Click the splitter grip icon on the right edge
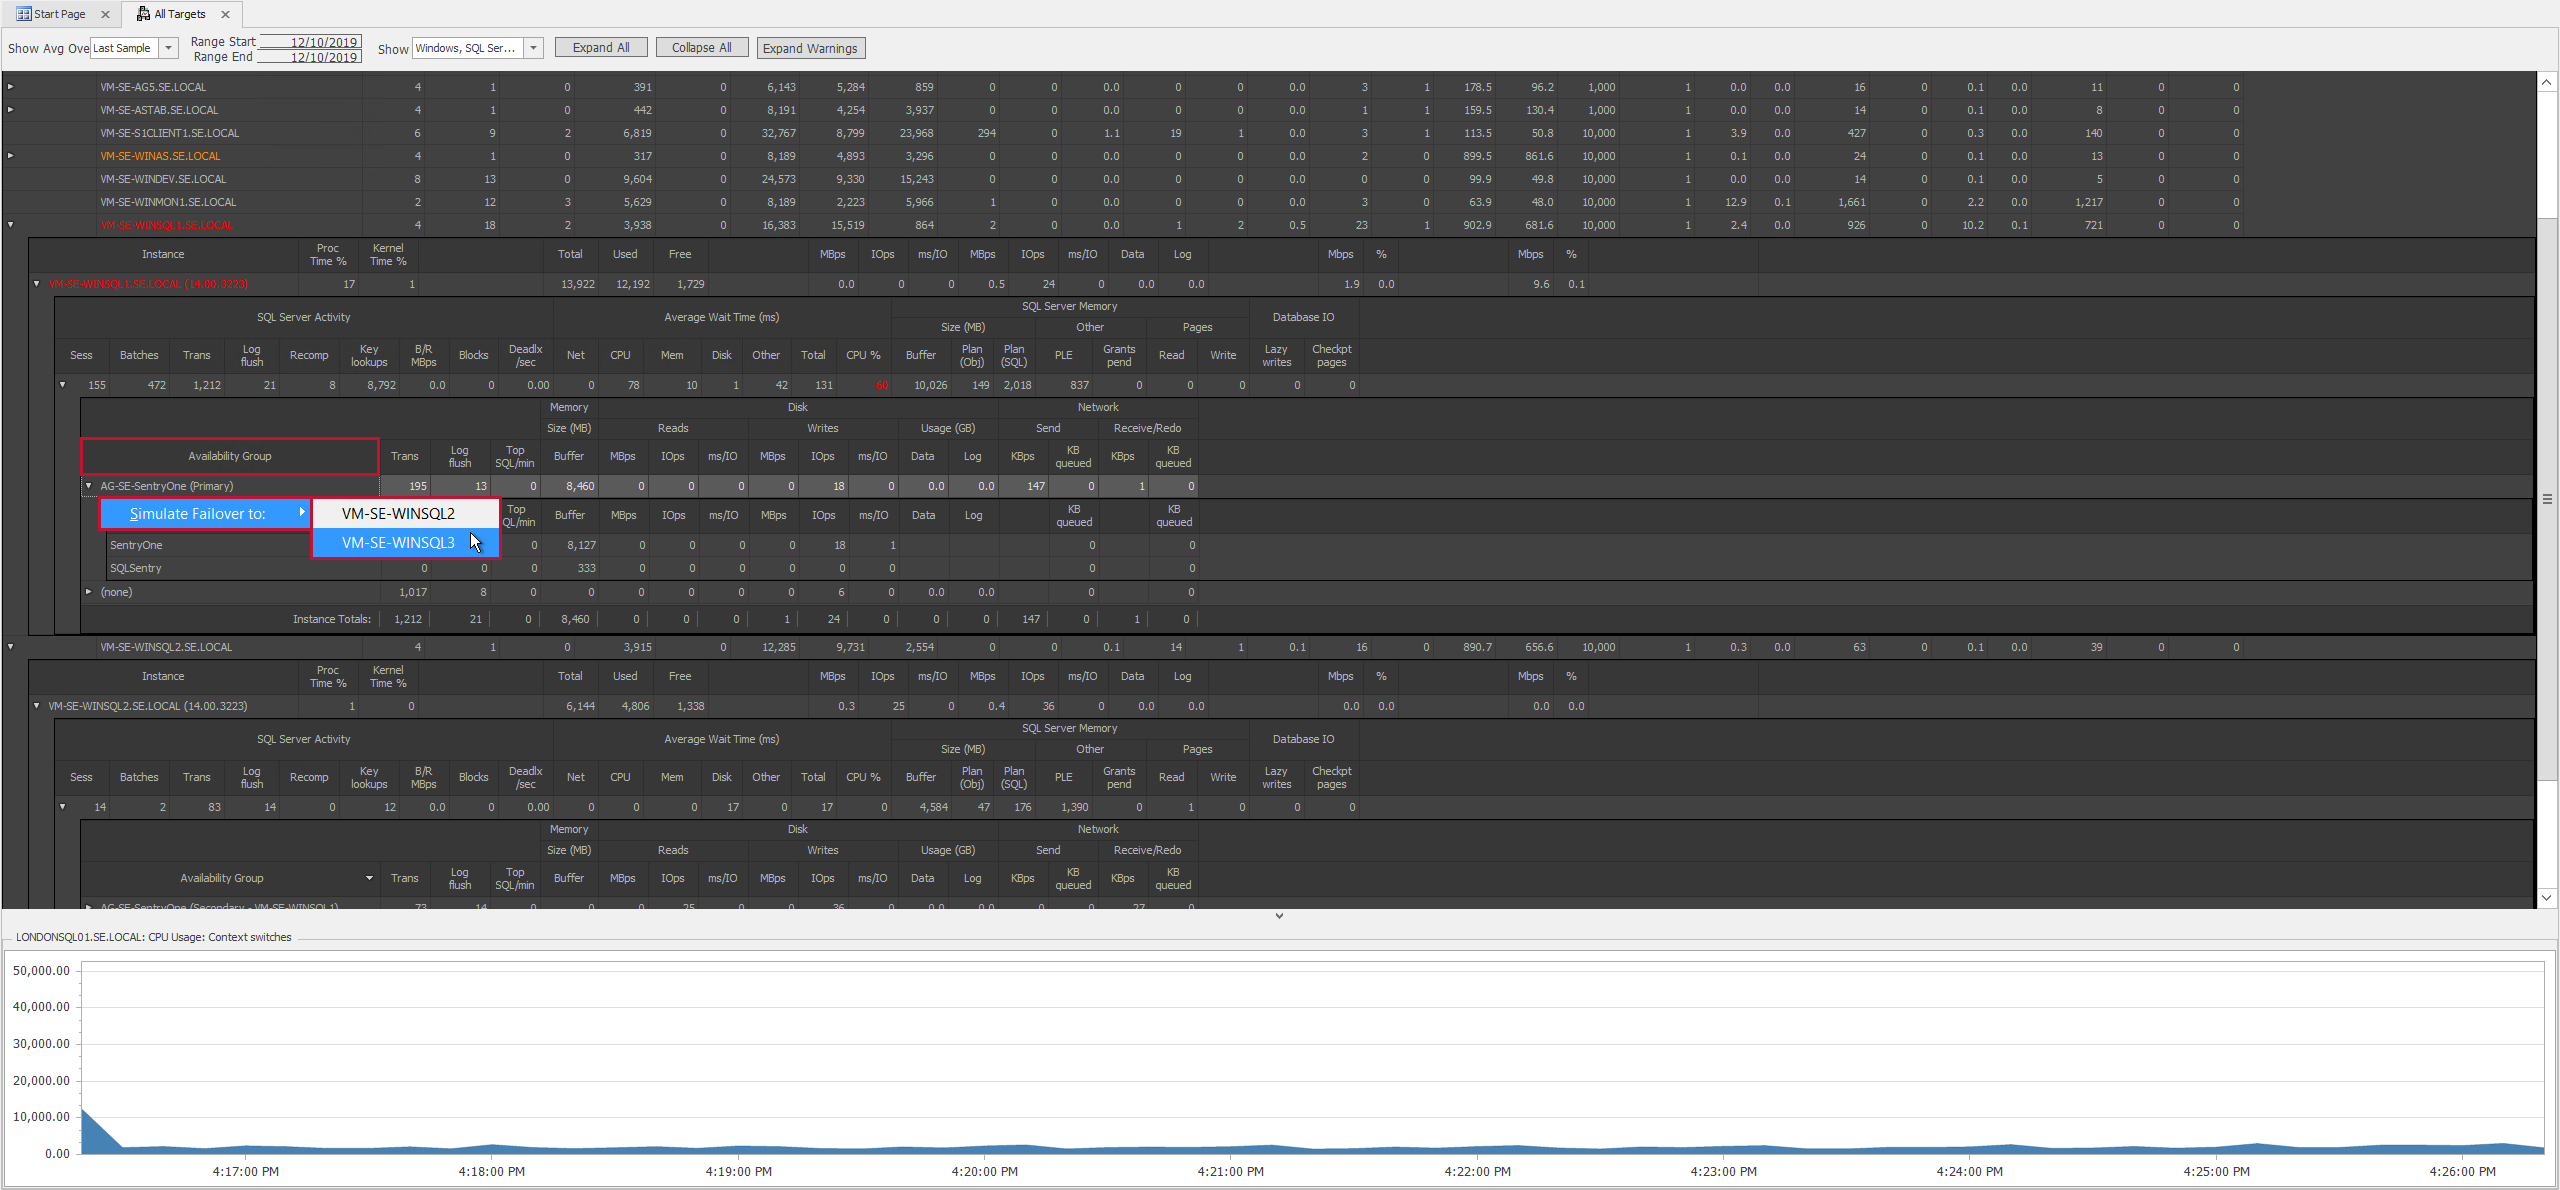Viewport: 2560px width, 1190px height. pyautogui.click(x=2547, y=498)
